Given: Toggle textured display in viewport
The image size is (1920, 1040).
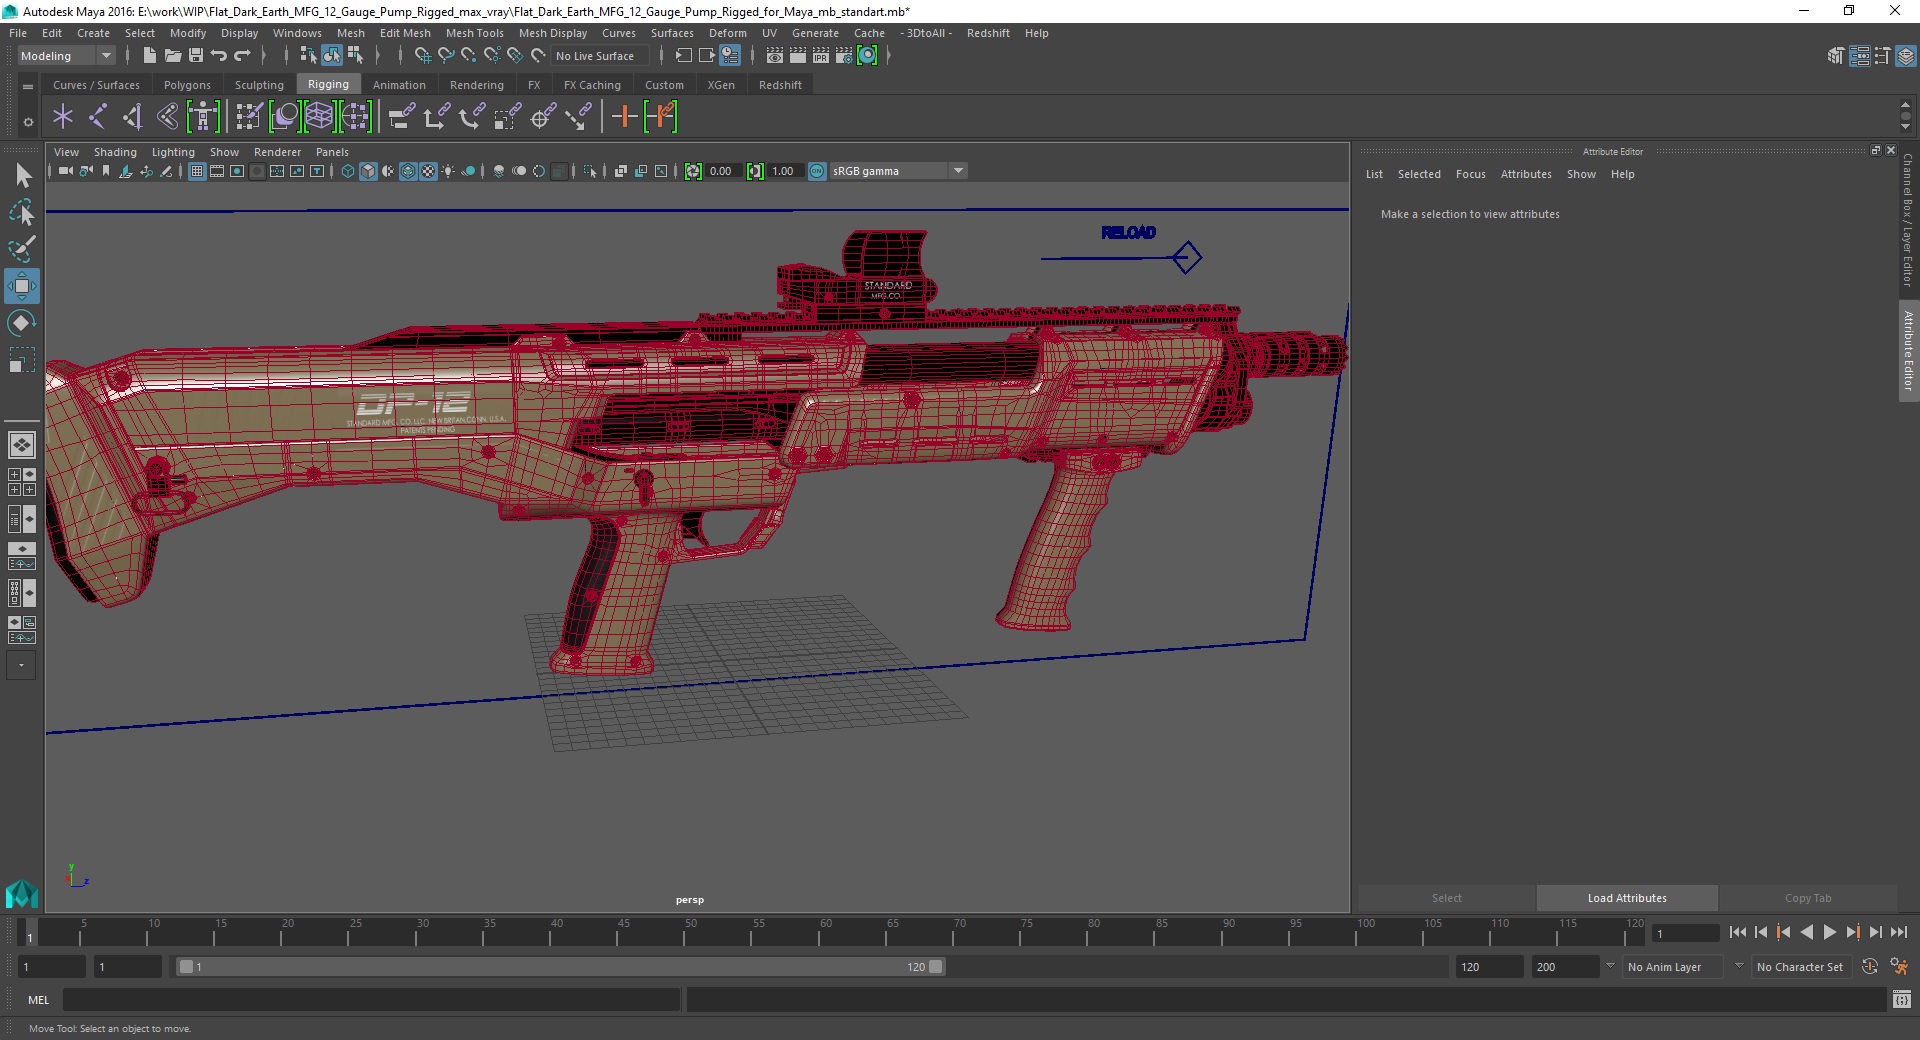Looking at the screenshot, I should click(x=428, y=171).
